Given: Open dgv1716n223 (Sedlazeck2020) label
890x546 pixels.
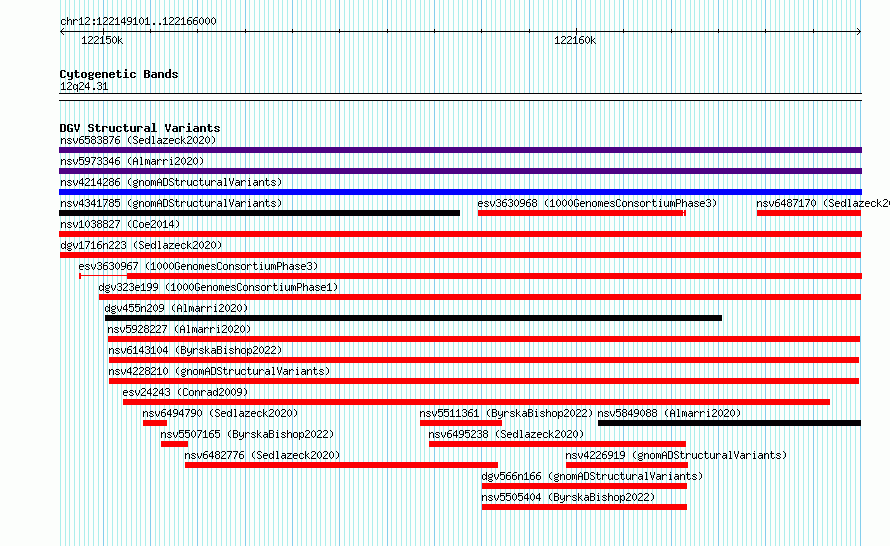Looking at the screenshot, I should click(x=141, y=245).
